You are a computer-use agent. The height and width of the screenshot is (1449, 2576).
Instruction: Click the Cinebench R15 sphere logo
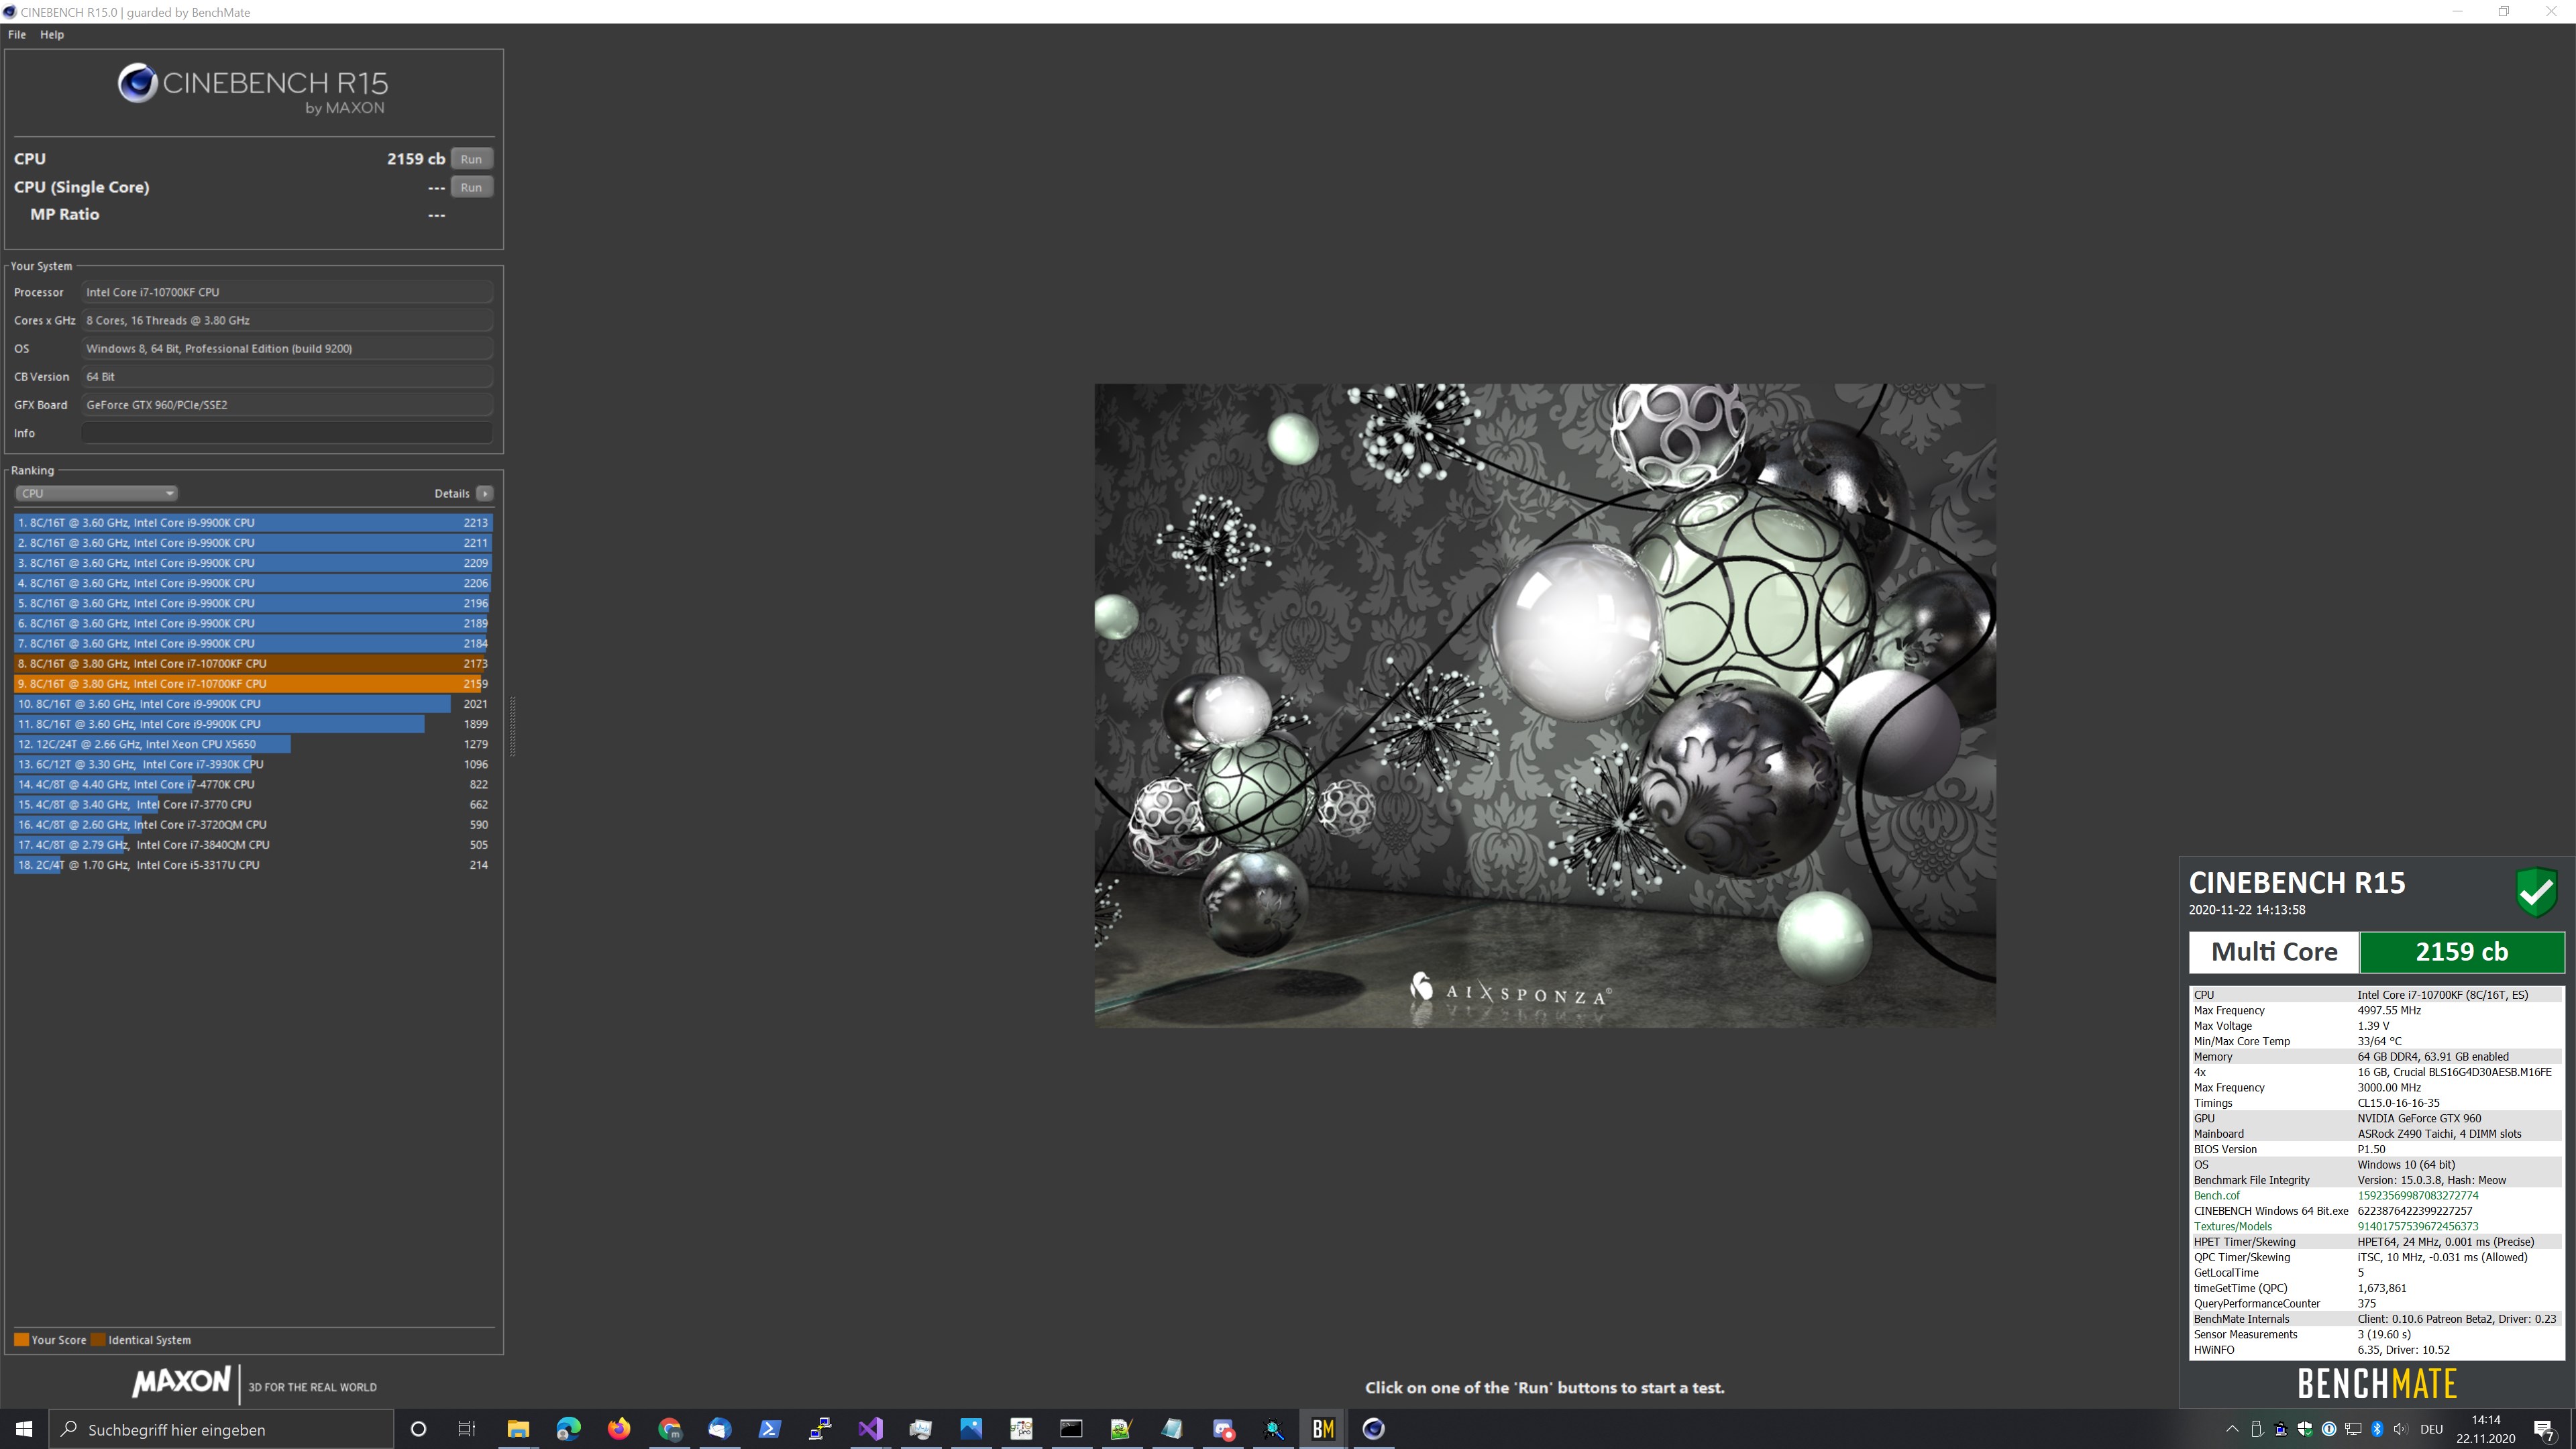[x=137, y=83]
